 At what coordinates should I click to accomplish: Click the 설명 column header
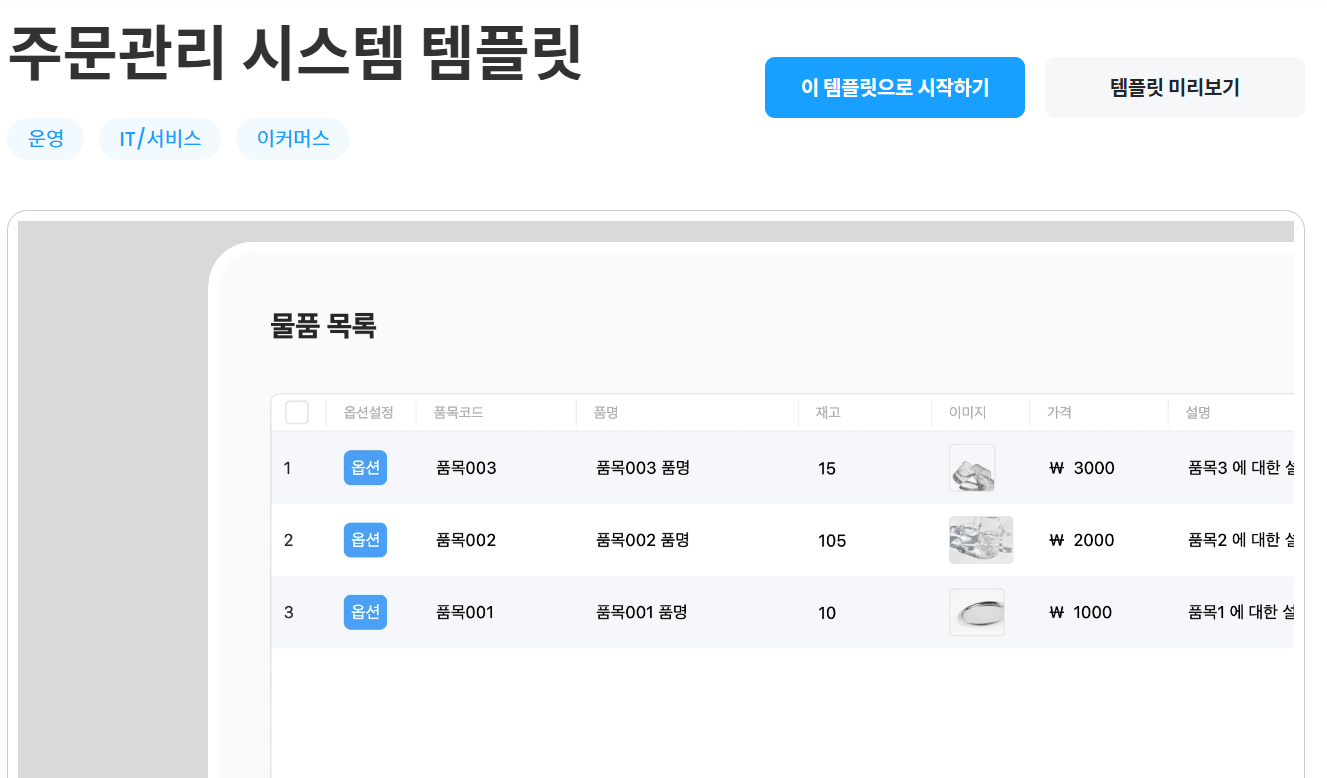pos(1196,411)
